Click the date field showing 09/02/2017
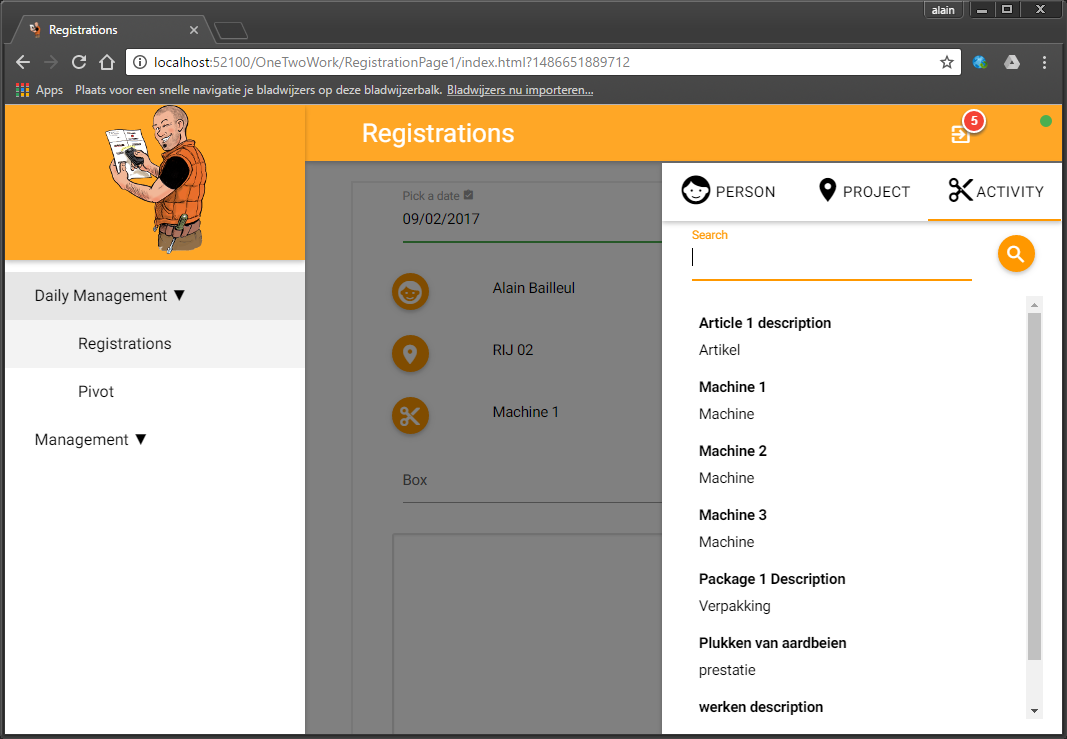Screen dimensions: 1067x739 pyautogui.click(x=532, y=219)
